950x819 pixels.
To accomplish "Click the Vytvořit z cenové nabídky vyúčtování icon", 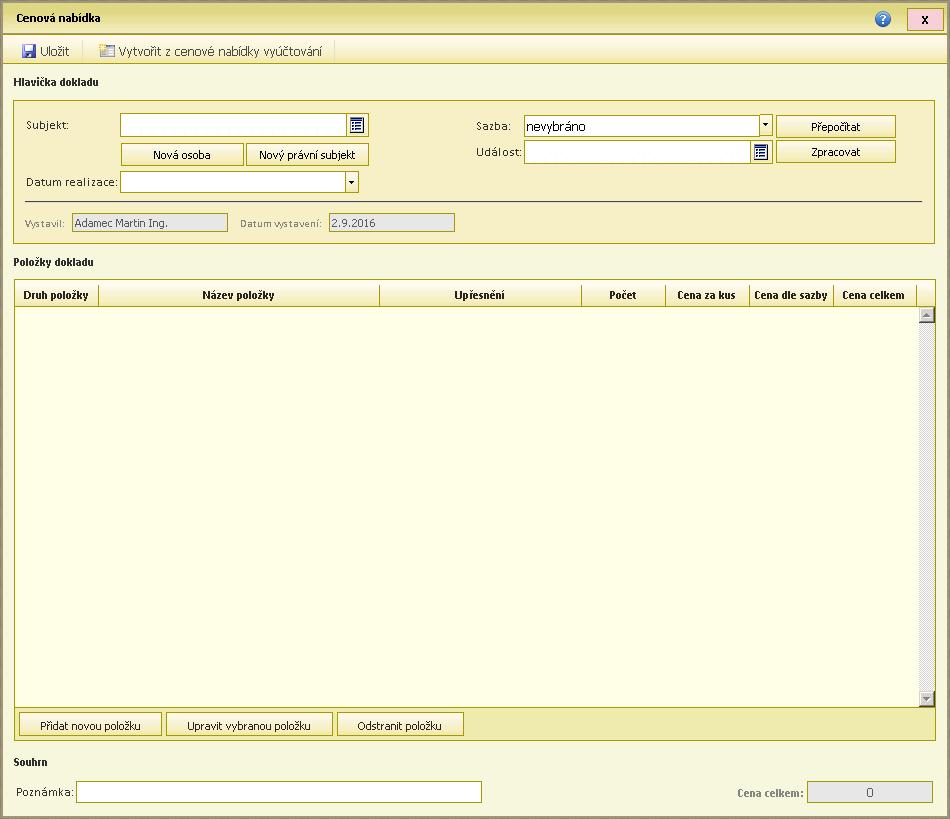I will pos(107,51).
